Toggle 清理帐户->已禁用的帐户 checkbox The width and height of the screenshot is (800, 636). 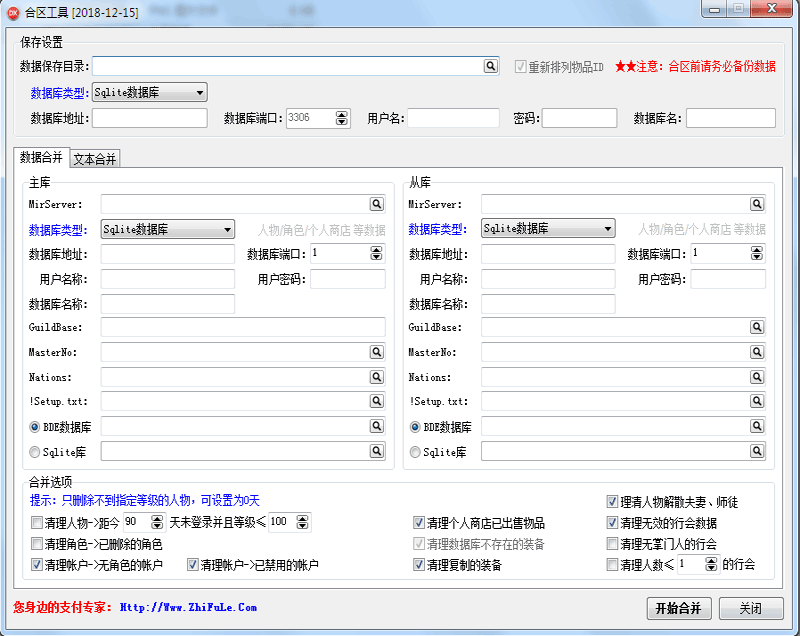pos(193,565)
